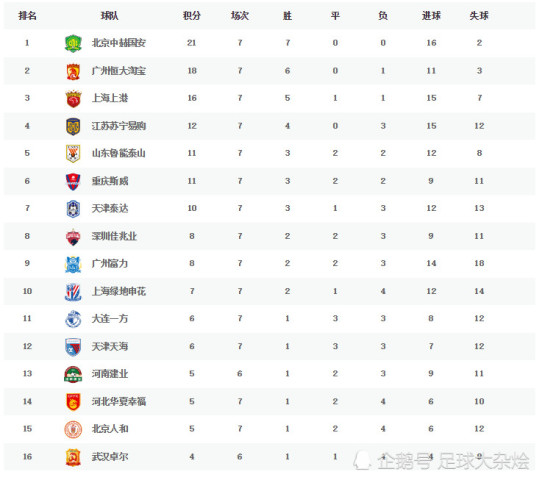The image size is (542, 480).
Task: Click the Guangzhou R&F blue logo
Action: point(73,264)
